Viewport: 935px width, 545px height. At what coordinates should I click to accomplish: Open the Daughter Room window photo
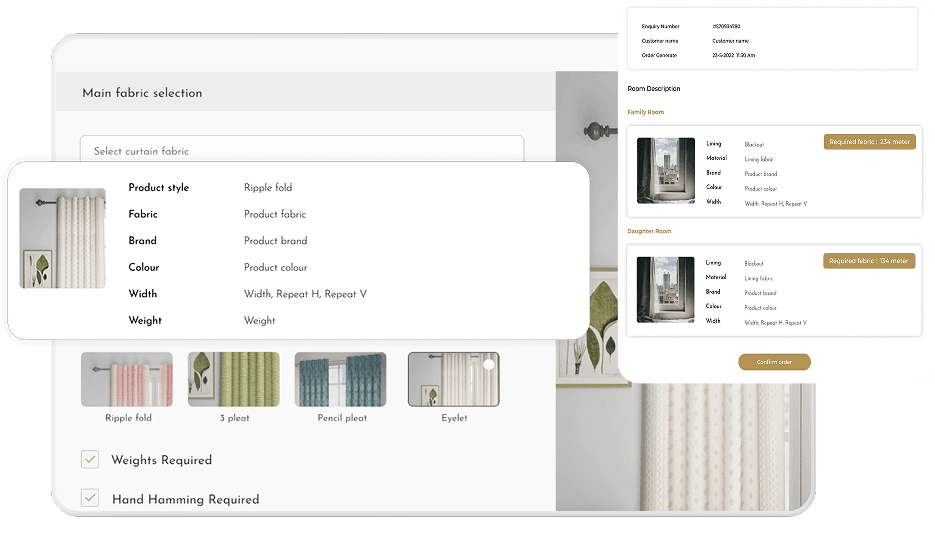coord(666,290)
